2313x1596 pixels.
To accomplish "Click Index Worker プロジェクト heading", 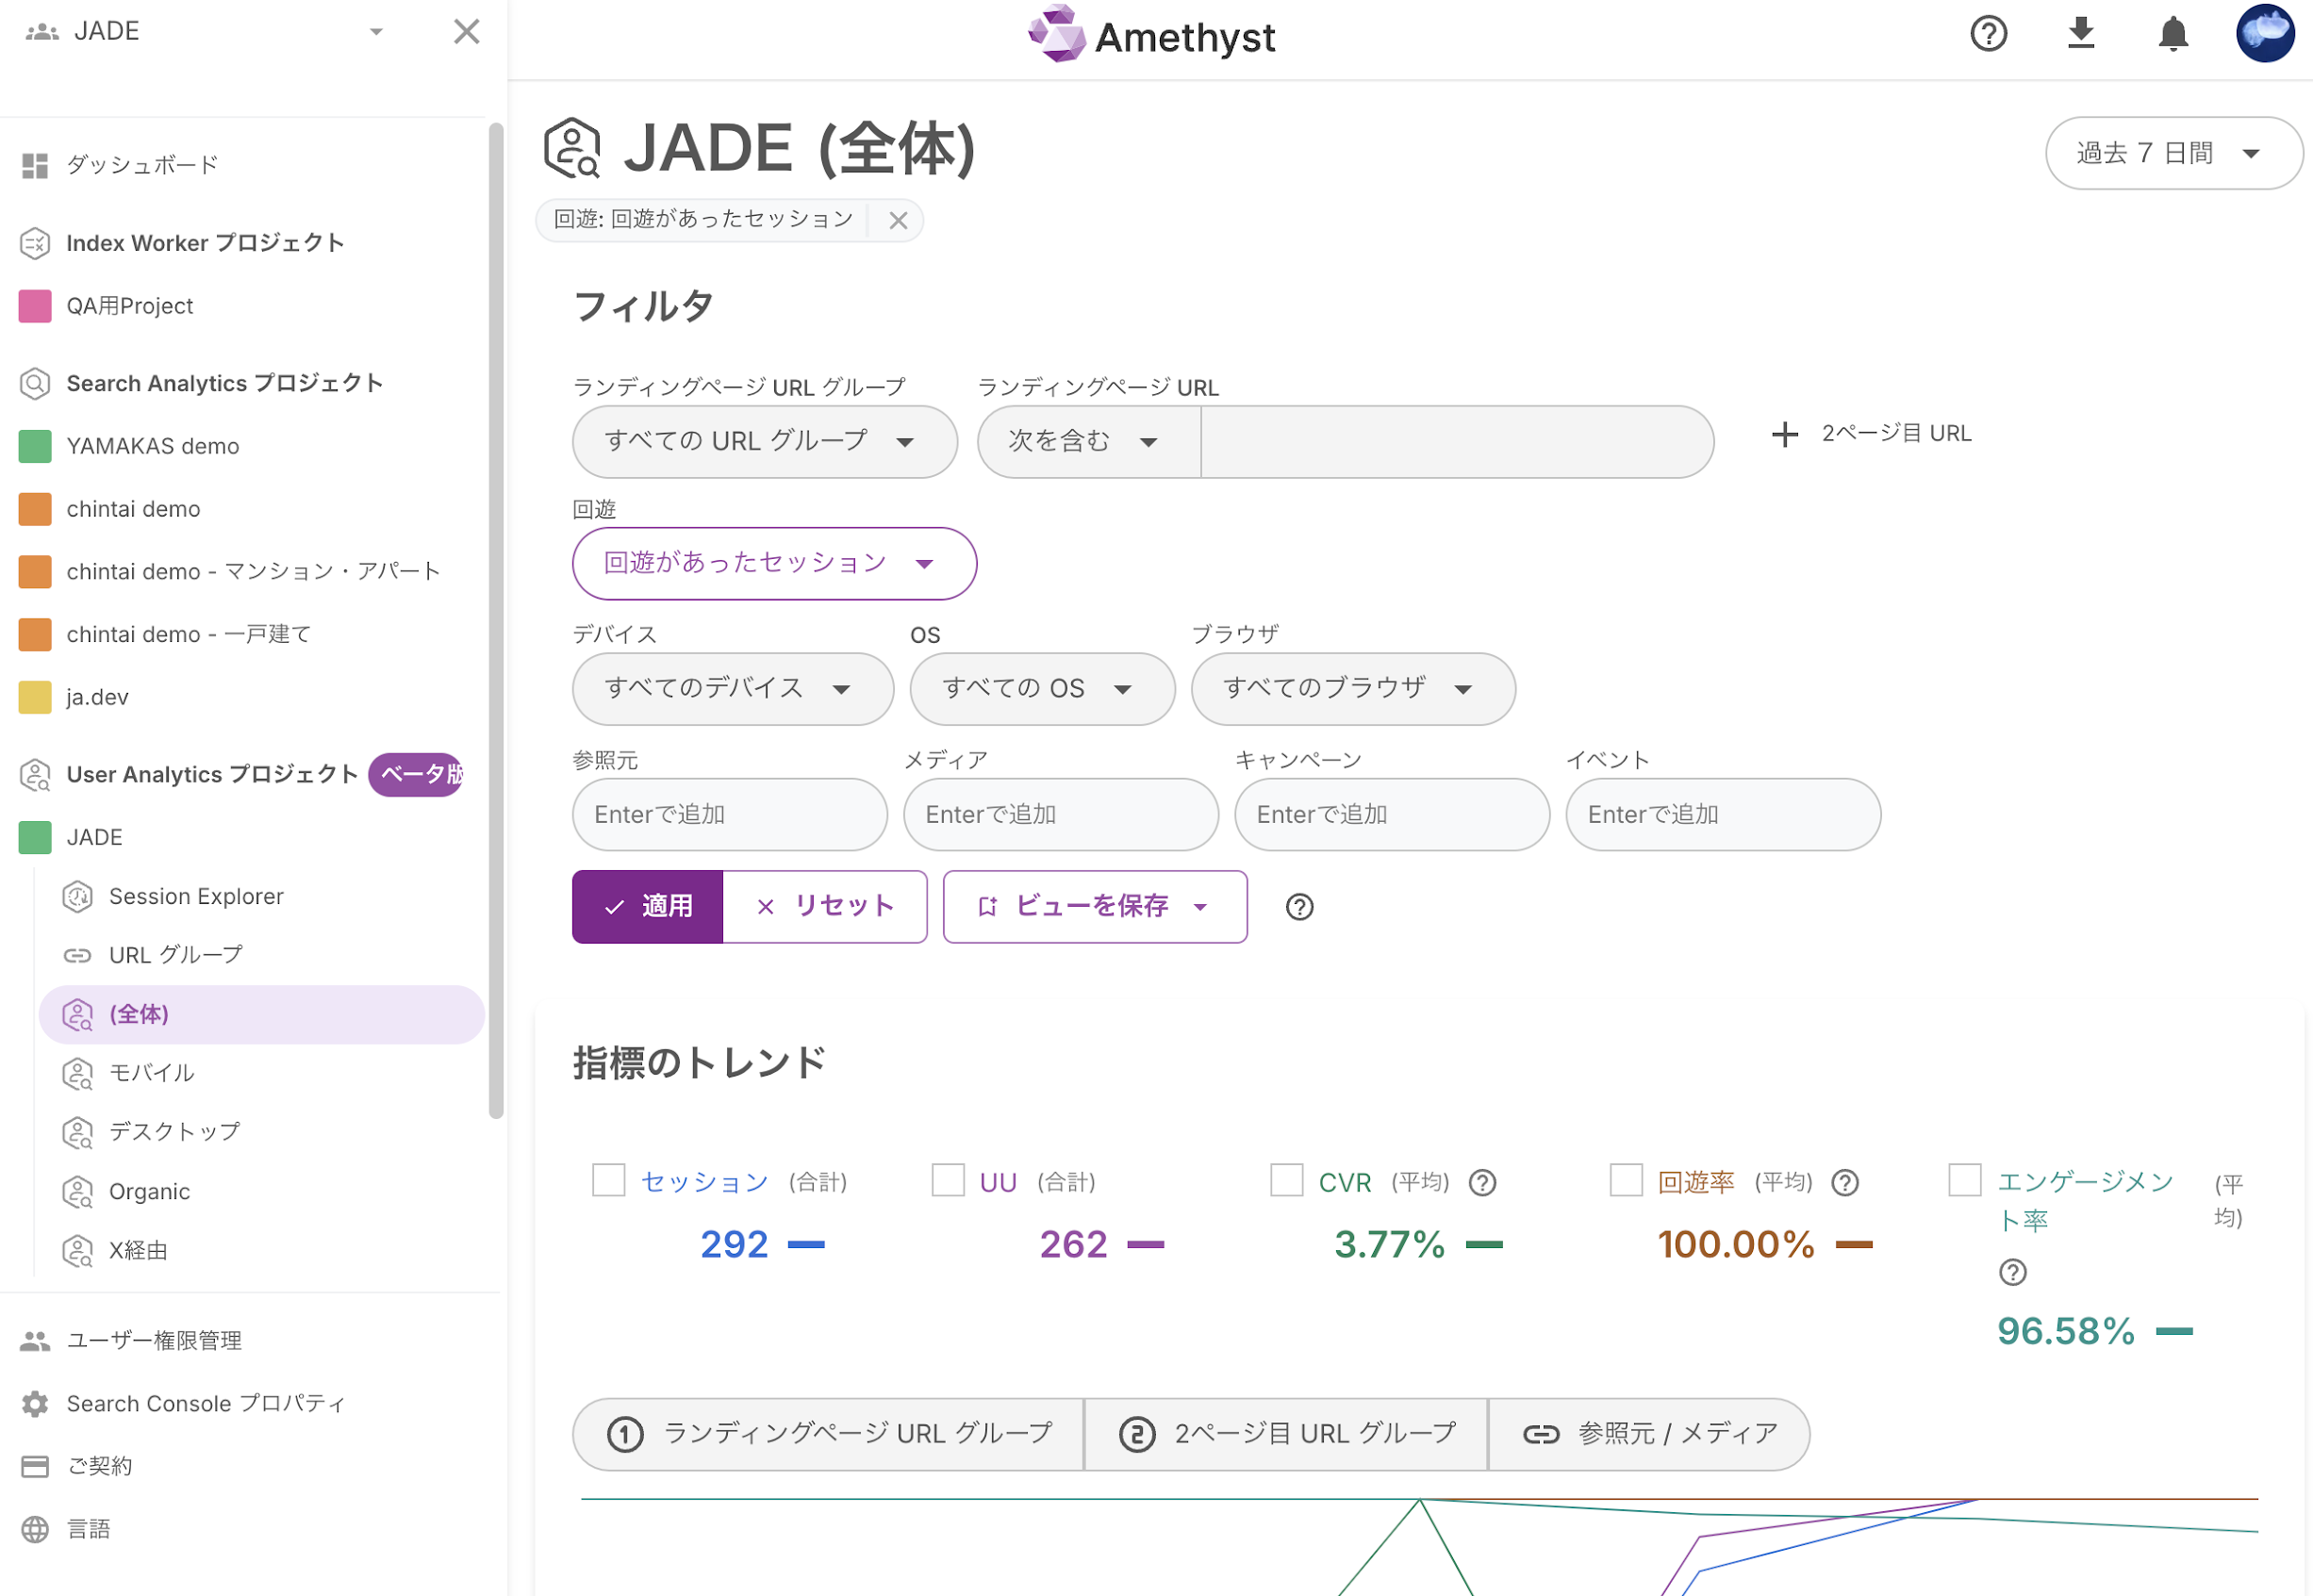I will pyautogui.click(x=205, y=243).
